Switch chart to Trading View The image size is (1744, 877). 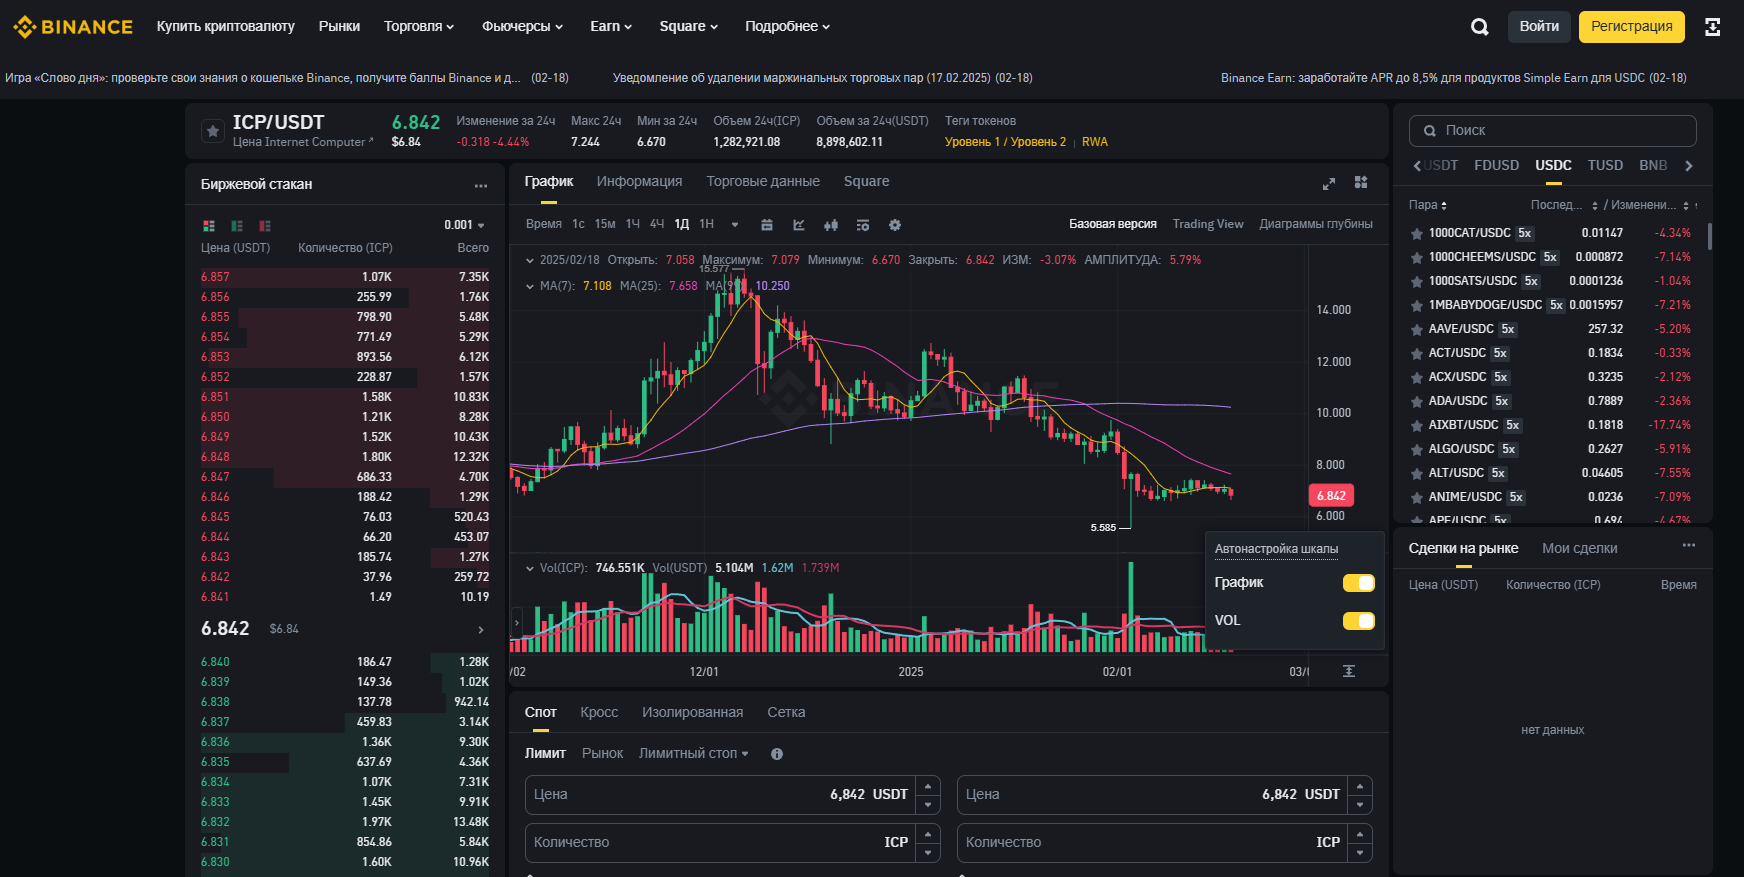[x=1208, y=224]
